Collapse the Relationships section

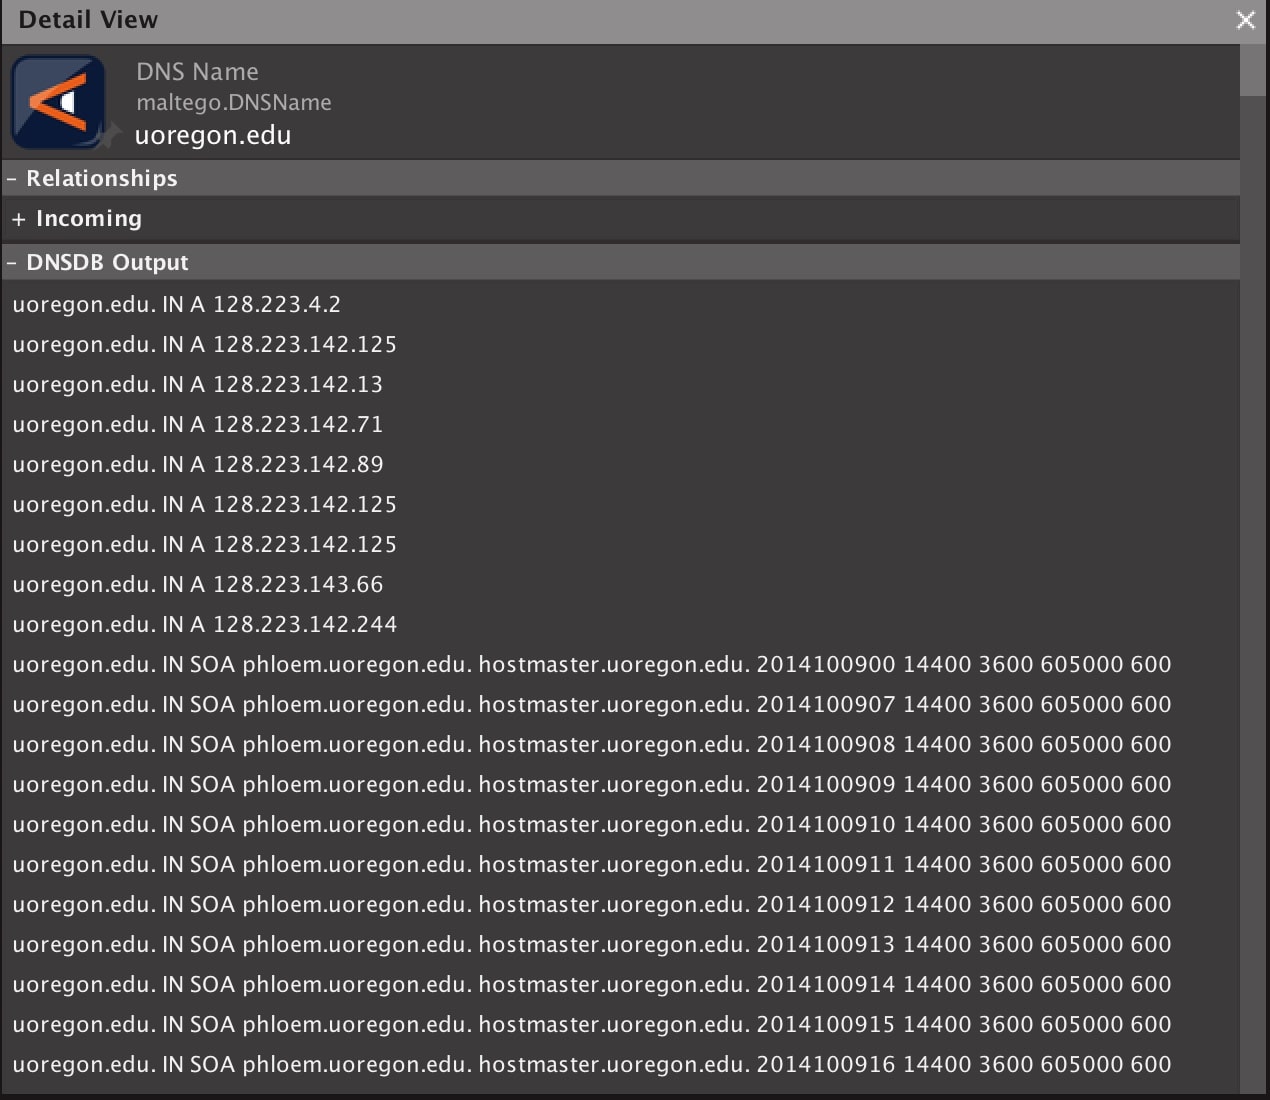click(12, 179)
